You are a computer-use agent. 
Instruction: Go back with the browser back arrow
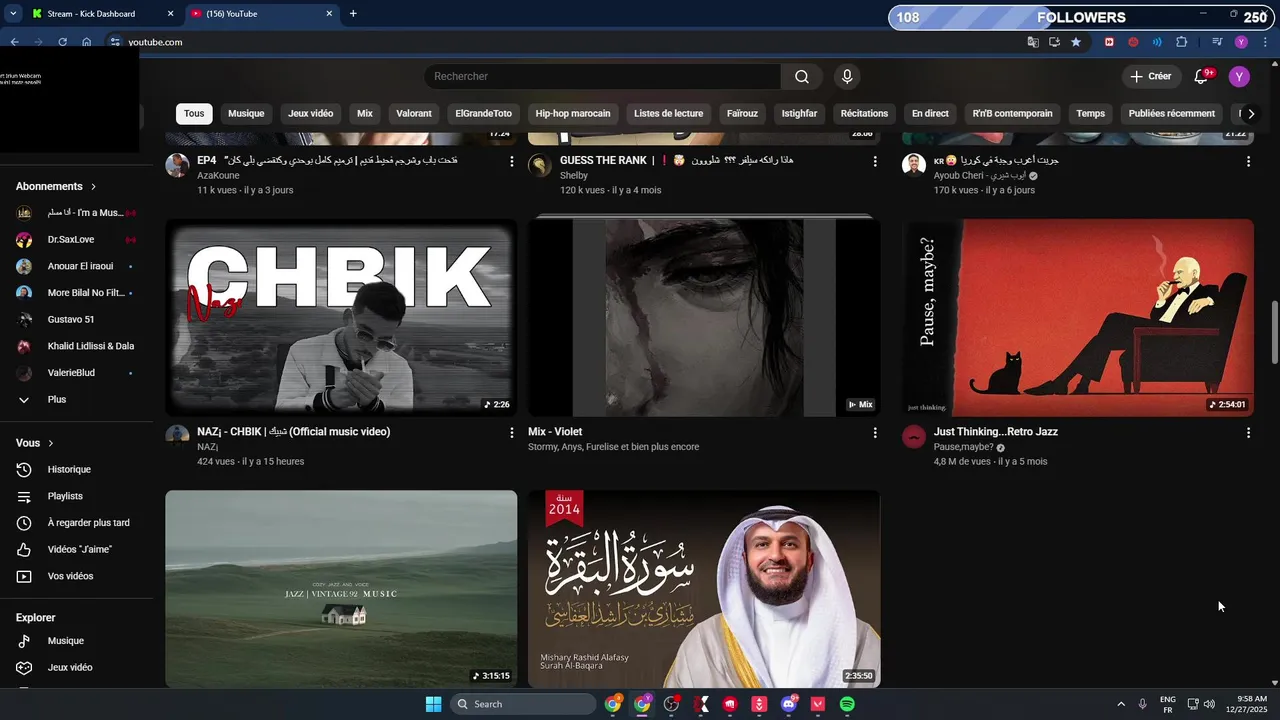tap(14, 42)
